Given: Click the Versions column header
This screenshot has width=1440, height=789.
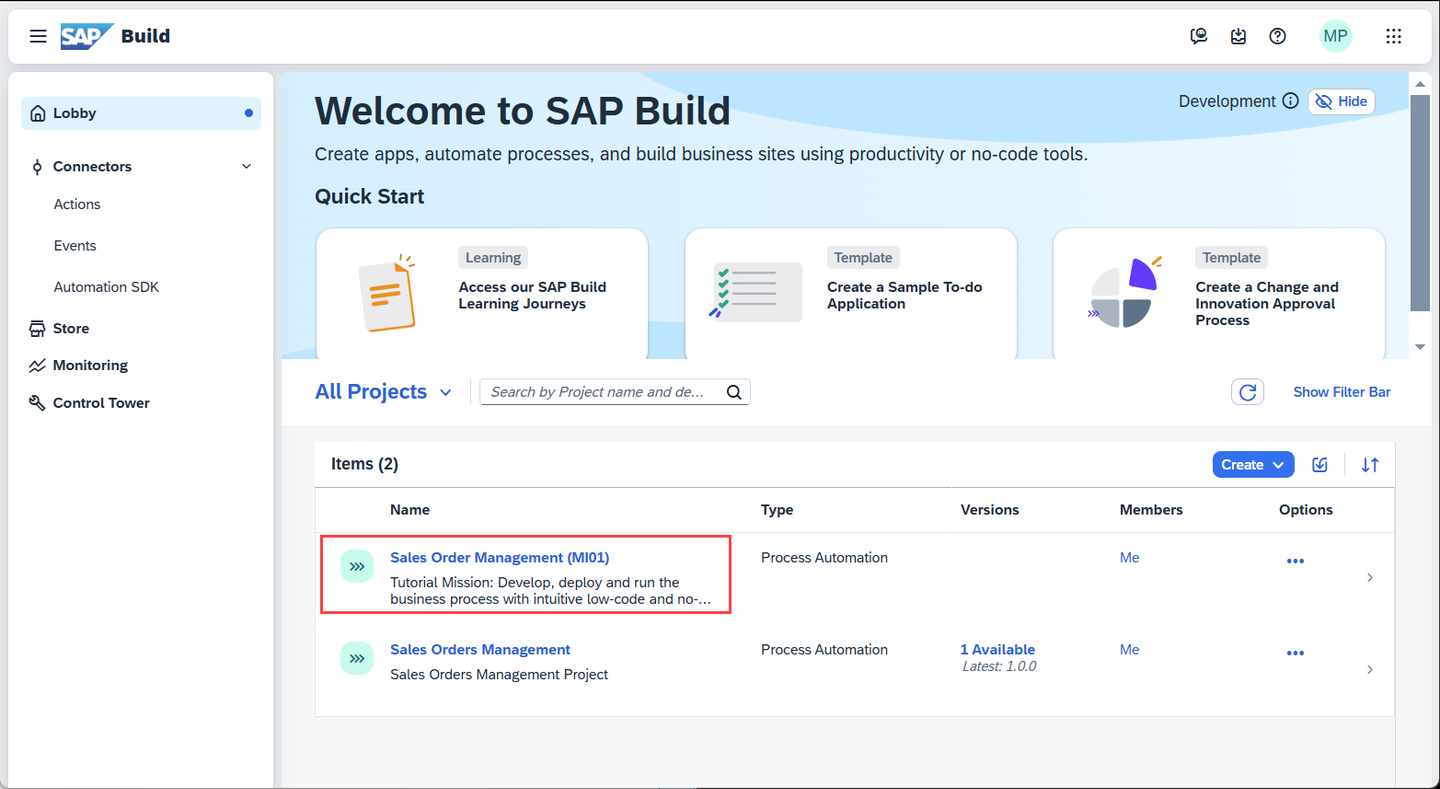Looking at the screenshot, I should (x=990, y=509).
